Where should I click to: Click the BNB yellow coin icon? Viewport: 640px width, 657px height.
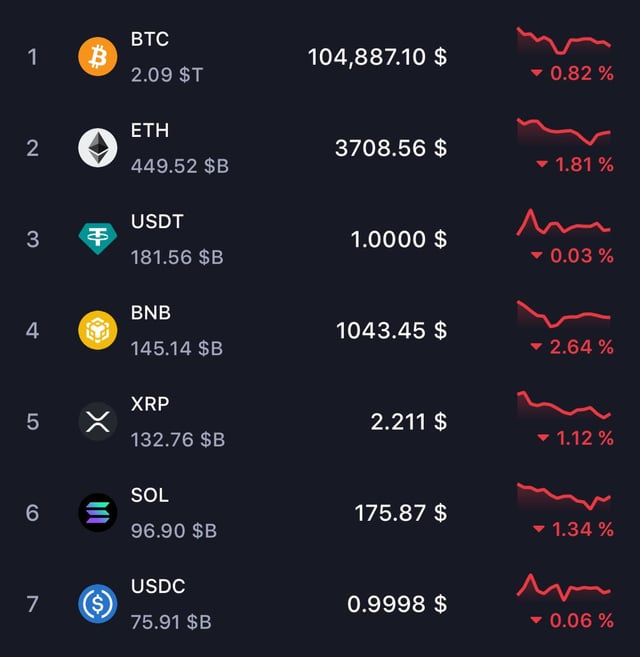[x=97, y=330]
